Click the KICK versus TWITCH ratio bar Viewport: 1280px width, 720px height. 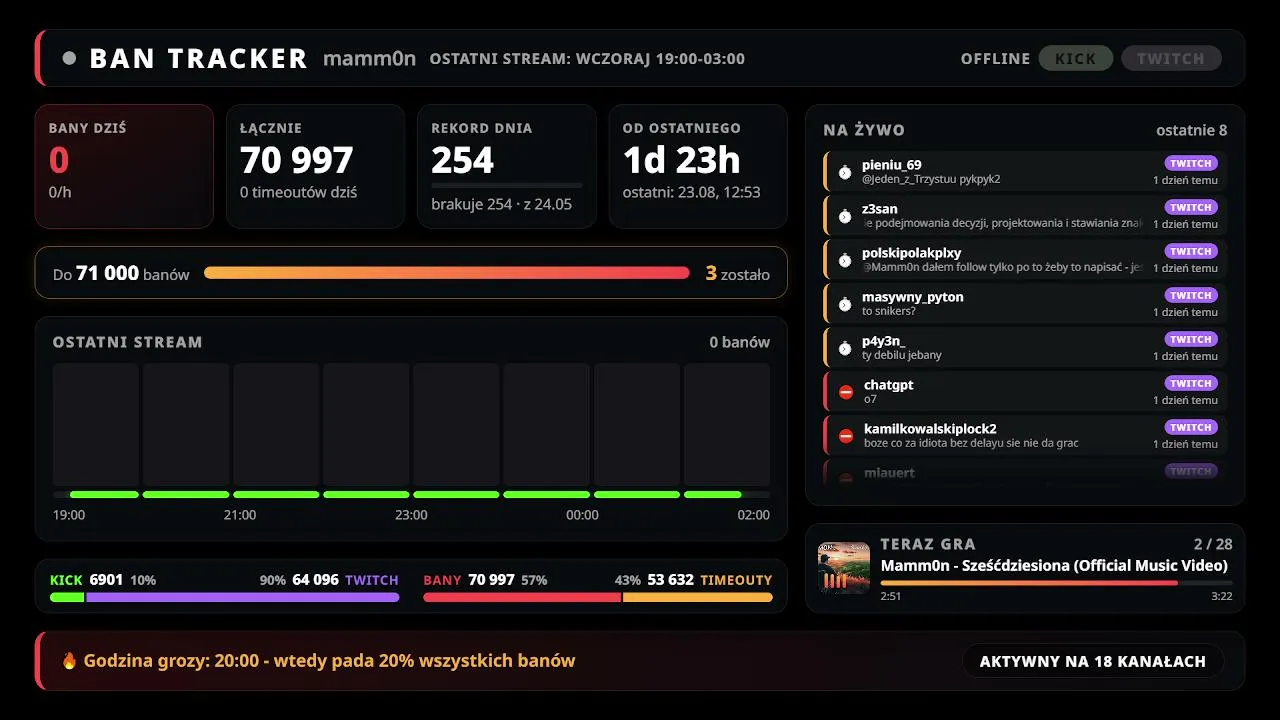pyautogui.click(x=225, y=597)
